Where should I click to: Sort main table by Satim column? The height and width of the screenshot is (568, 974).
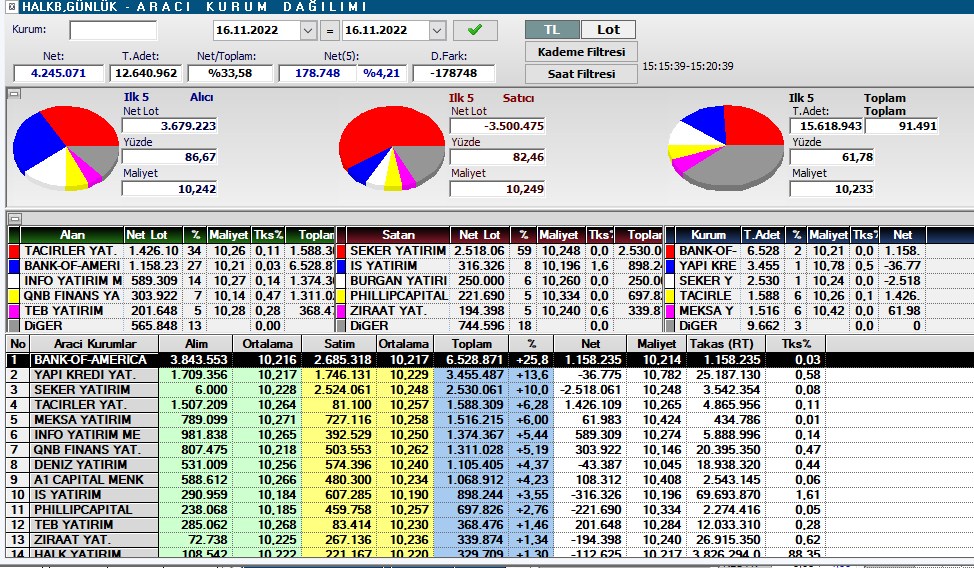point(339,344)
